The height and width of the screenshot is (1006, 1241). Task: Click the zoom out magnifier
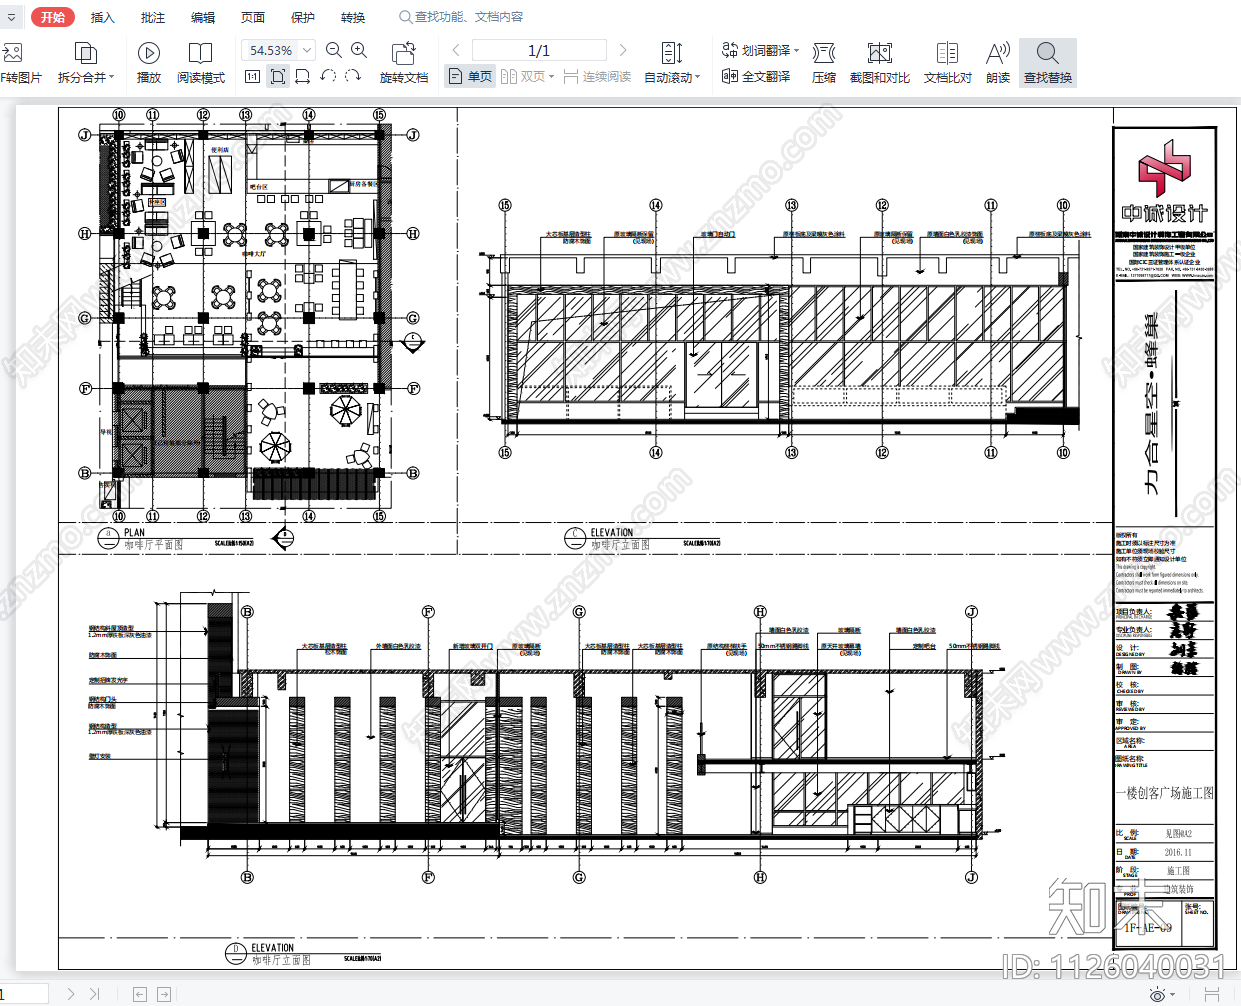(x=334, y=50)
